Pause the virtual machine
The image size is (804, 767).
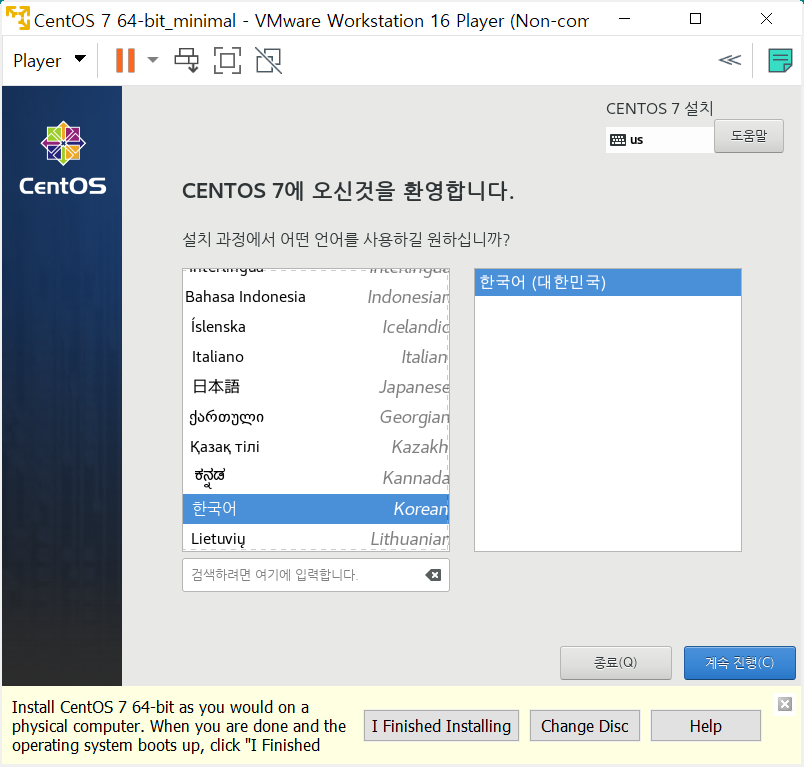pyautogui.click(x=125, y=60)
